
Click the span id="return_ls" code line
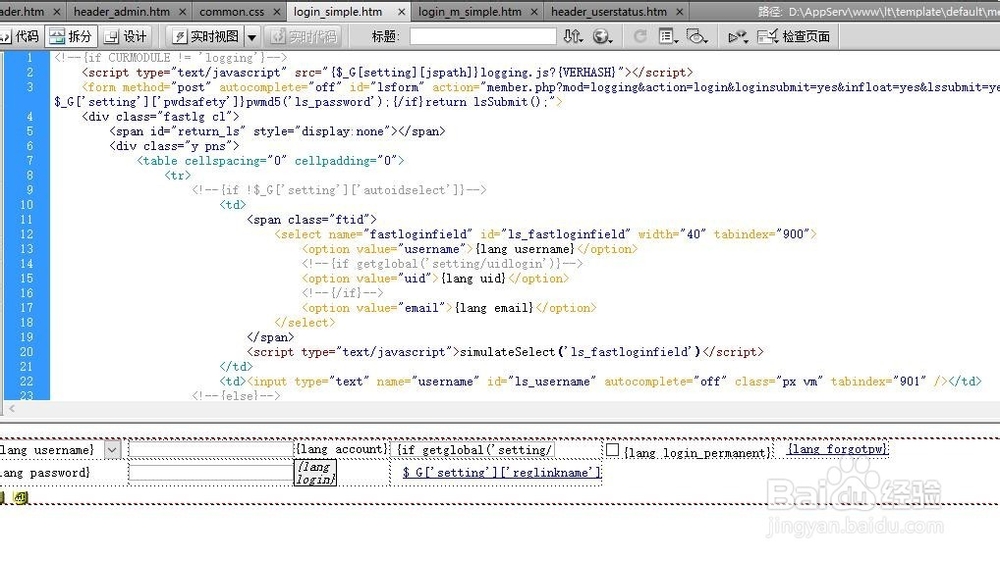pyautogui.click(x=277, y=131)
